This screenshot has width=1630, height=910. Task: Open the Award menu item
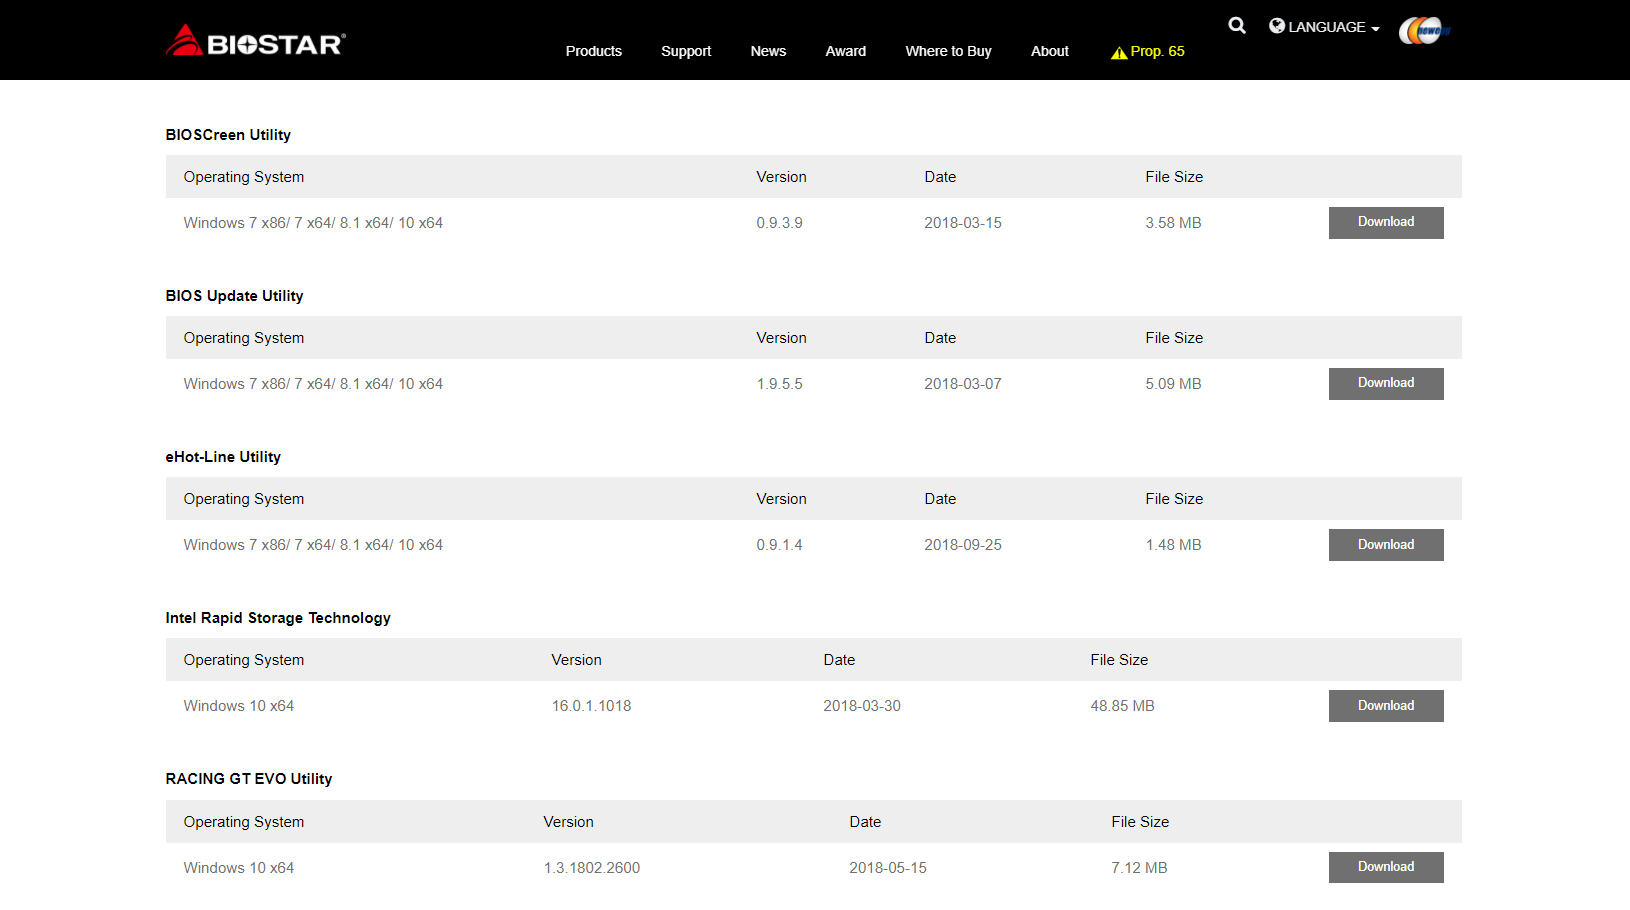[x=846, y=51]
